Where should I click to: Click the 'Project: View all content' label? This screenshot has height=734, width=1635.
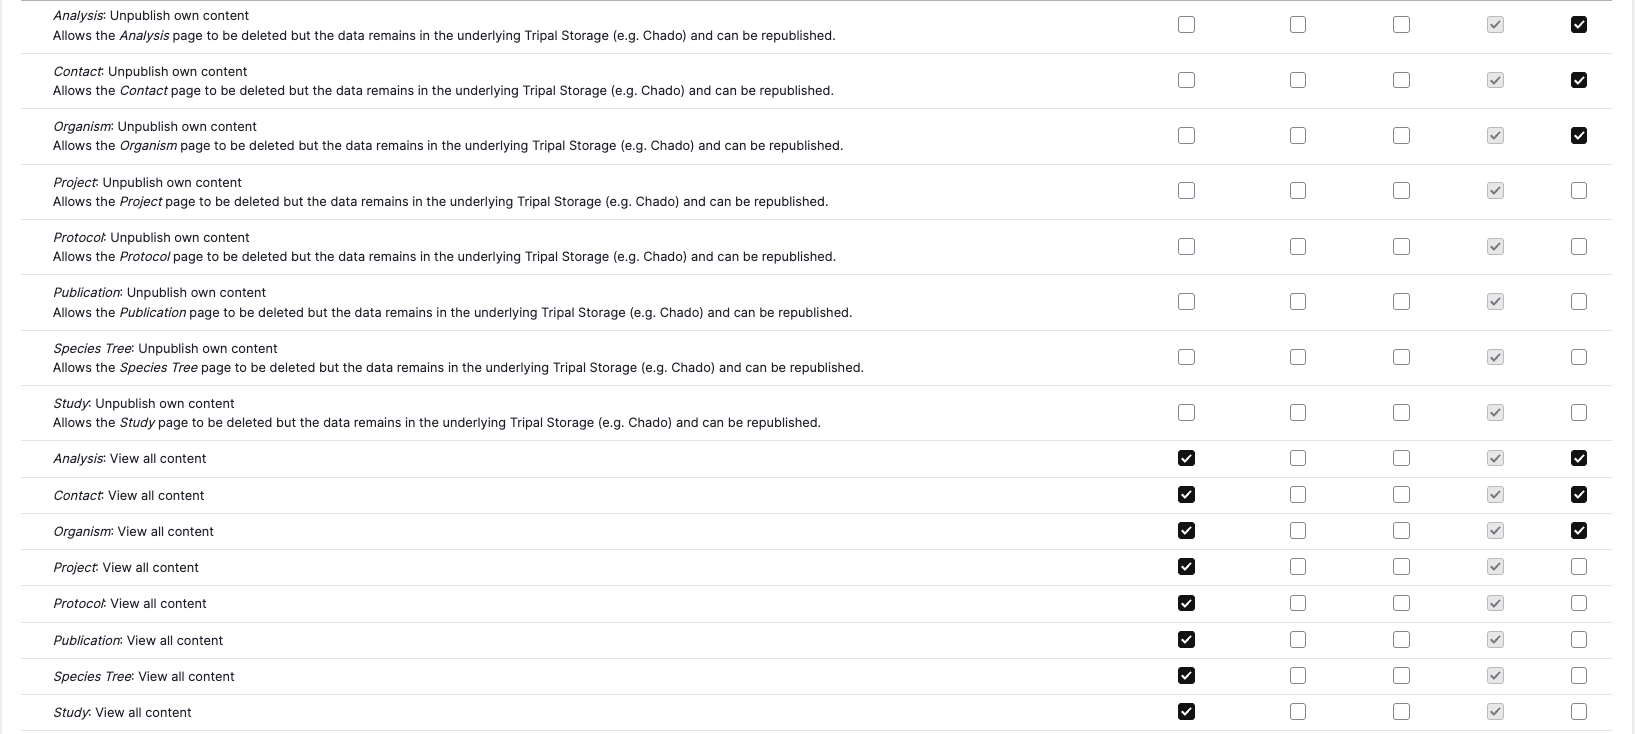click(126, 568)
